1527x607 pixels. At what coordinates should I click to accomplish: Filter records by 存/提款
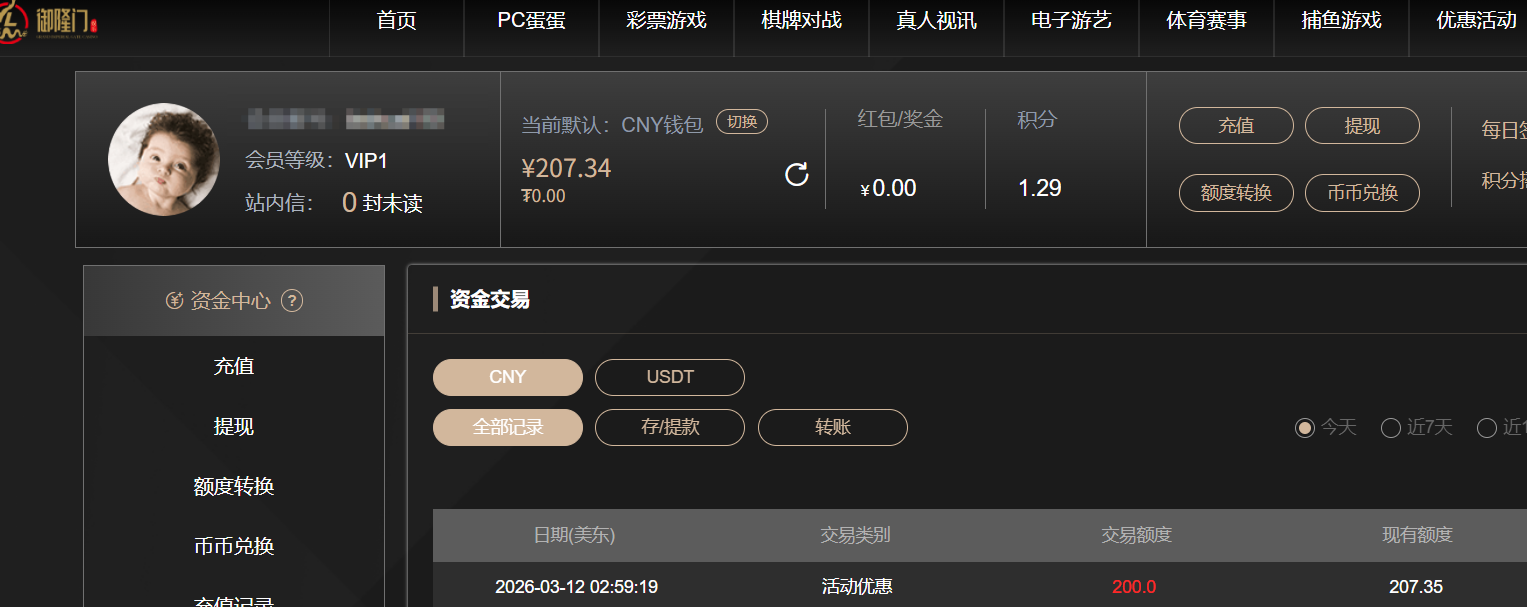click(670, 428)
